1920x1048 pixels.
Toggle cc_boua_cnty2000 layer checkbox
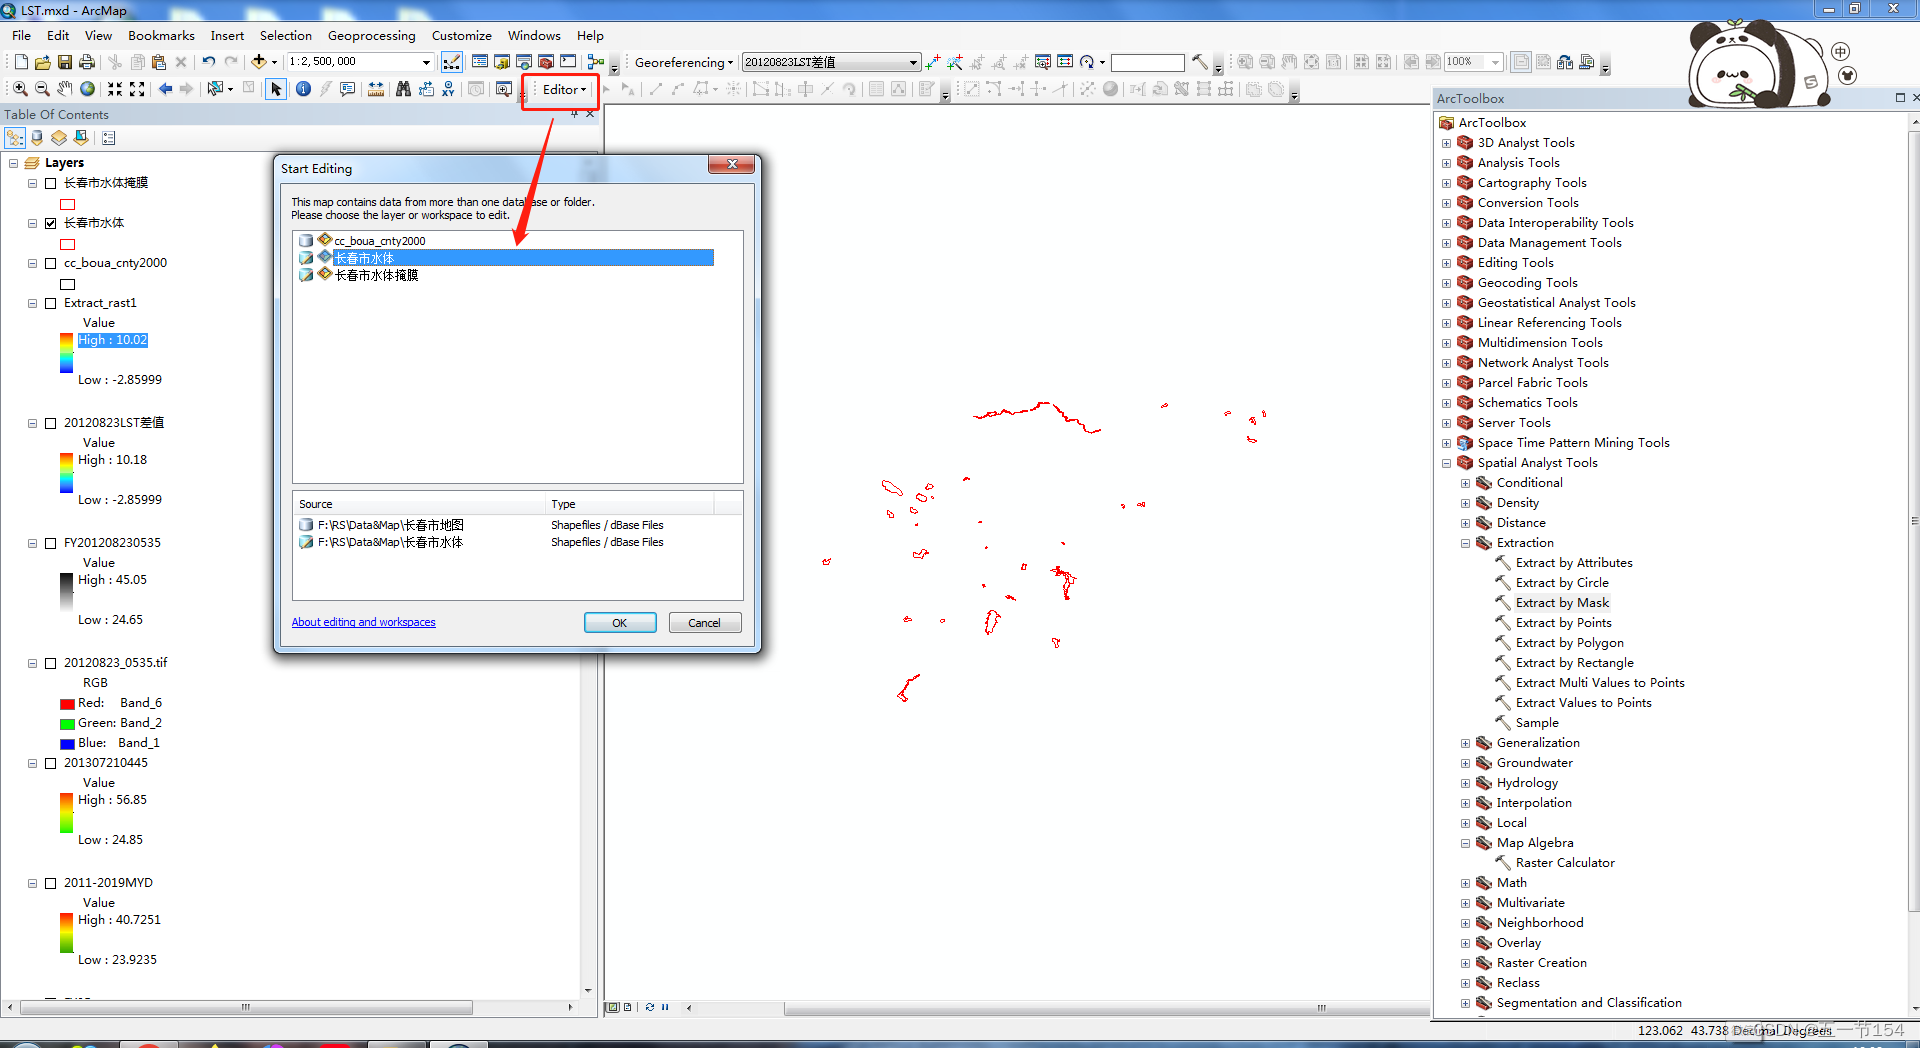[51, 263]
